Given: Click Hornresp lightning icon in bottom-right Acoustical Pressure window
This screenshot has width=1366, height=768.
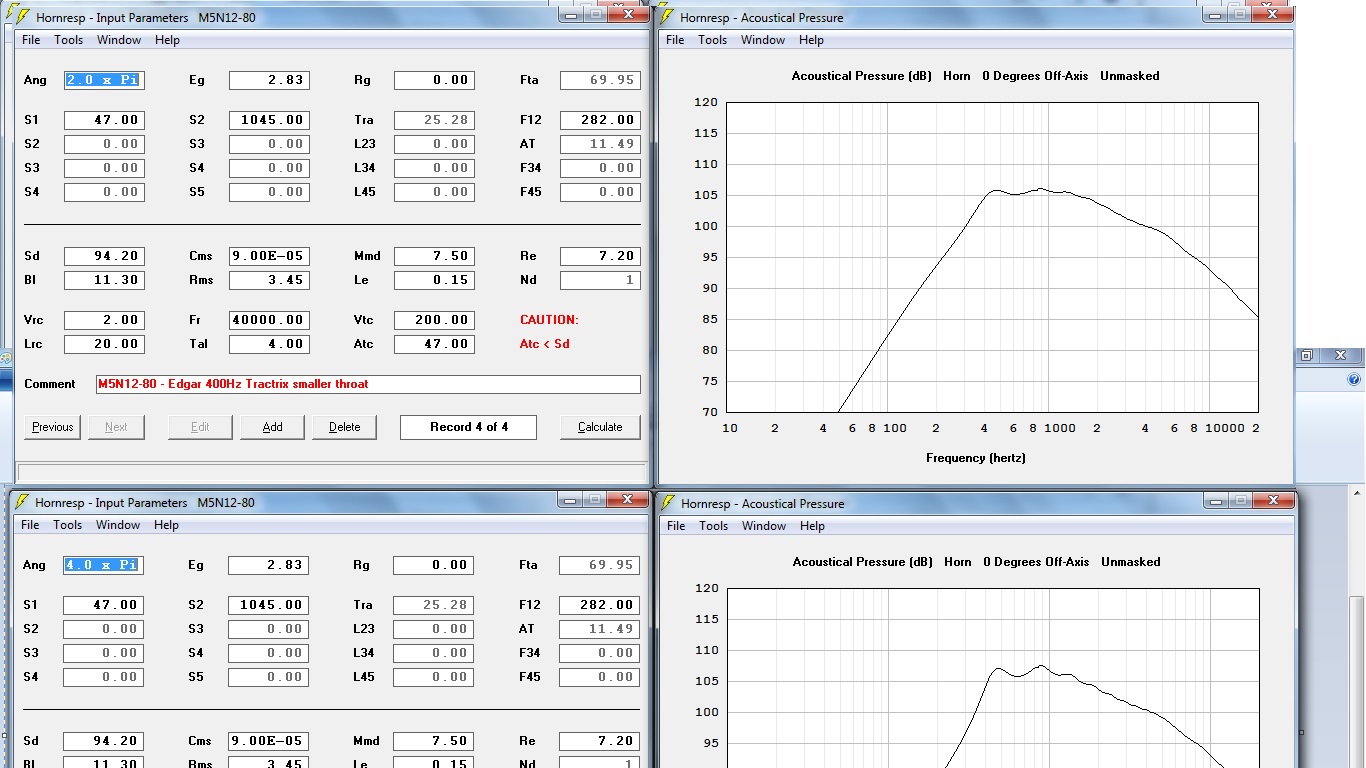Looking at the screenshot, I should [x=667, y=503].
